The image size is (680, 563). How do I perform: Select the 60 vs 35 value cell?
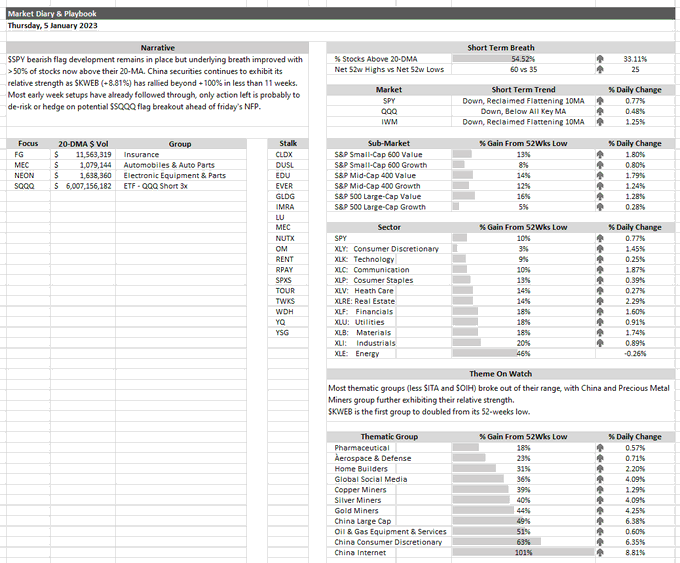(x=523, y=69)
